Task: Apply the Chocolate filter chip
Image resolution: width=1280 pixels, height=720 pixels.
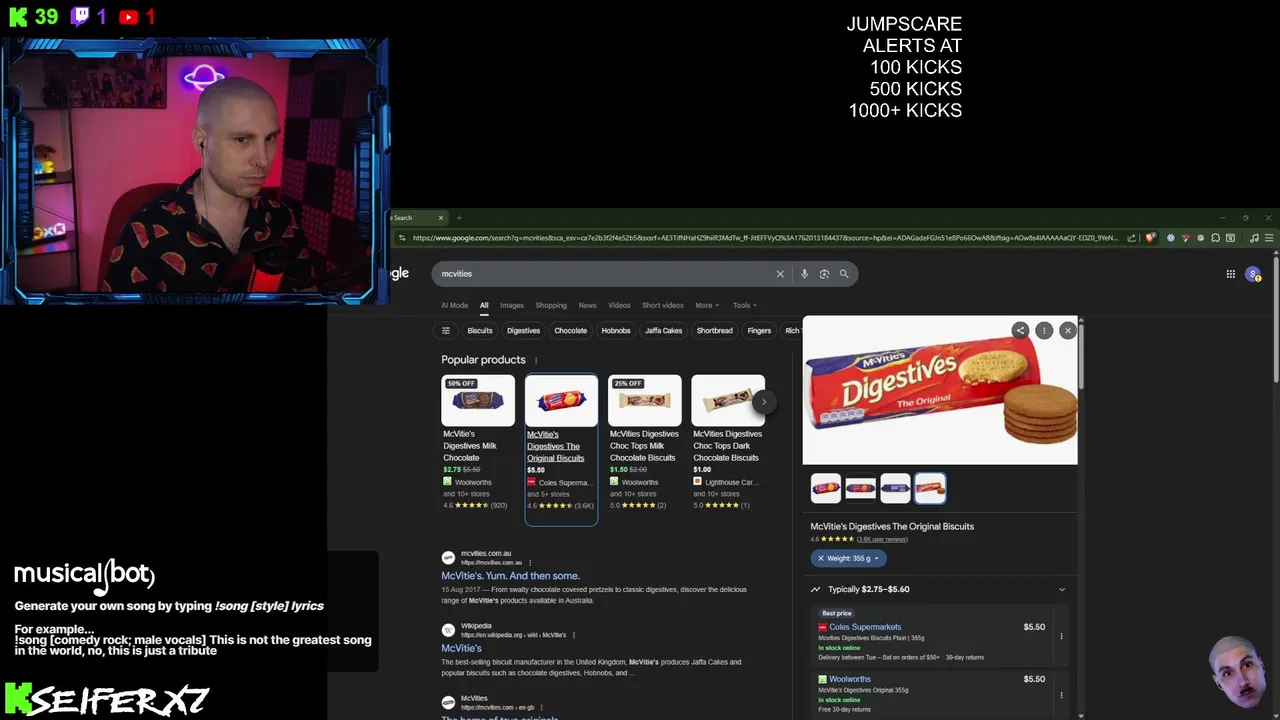Action: click(571, 331)
